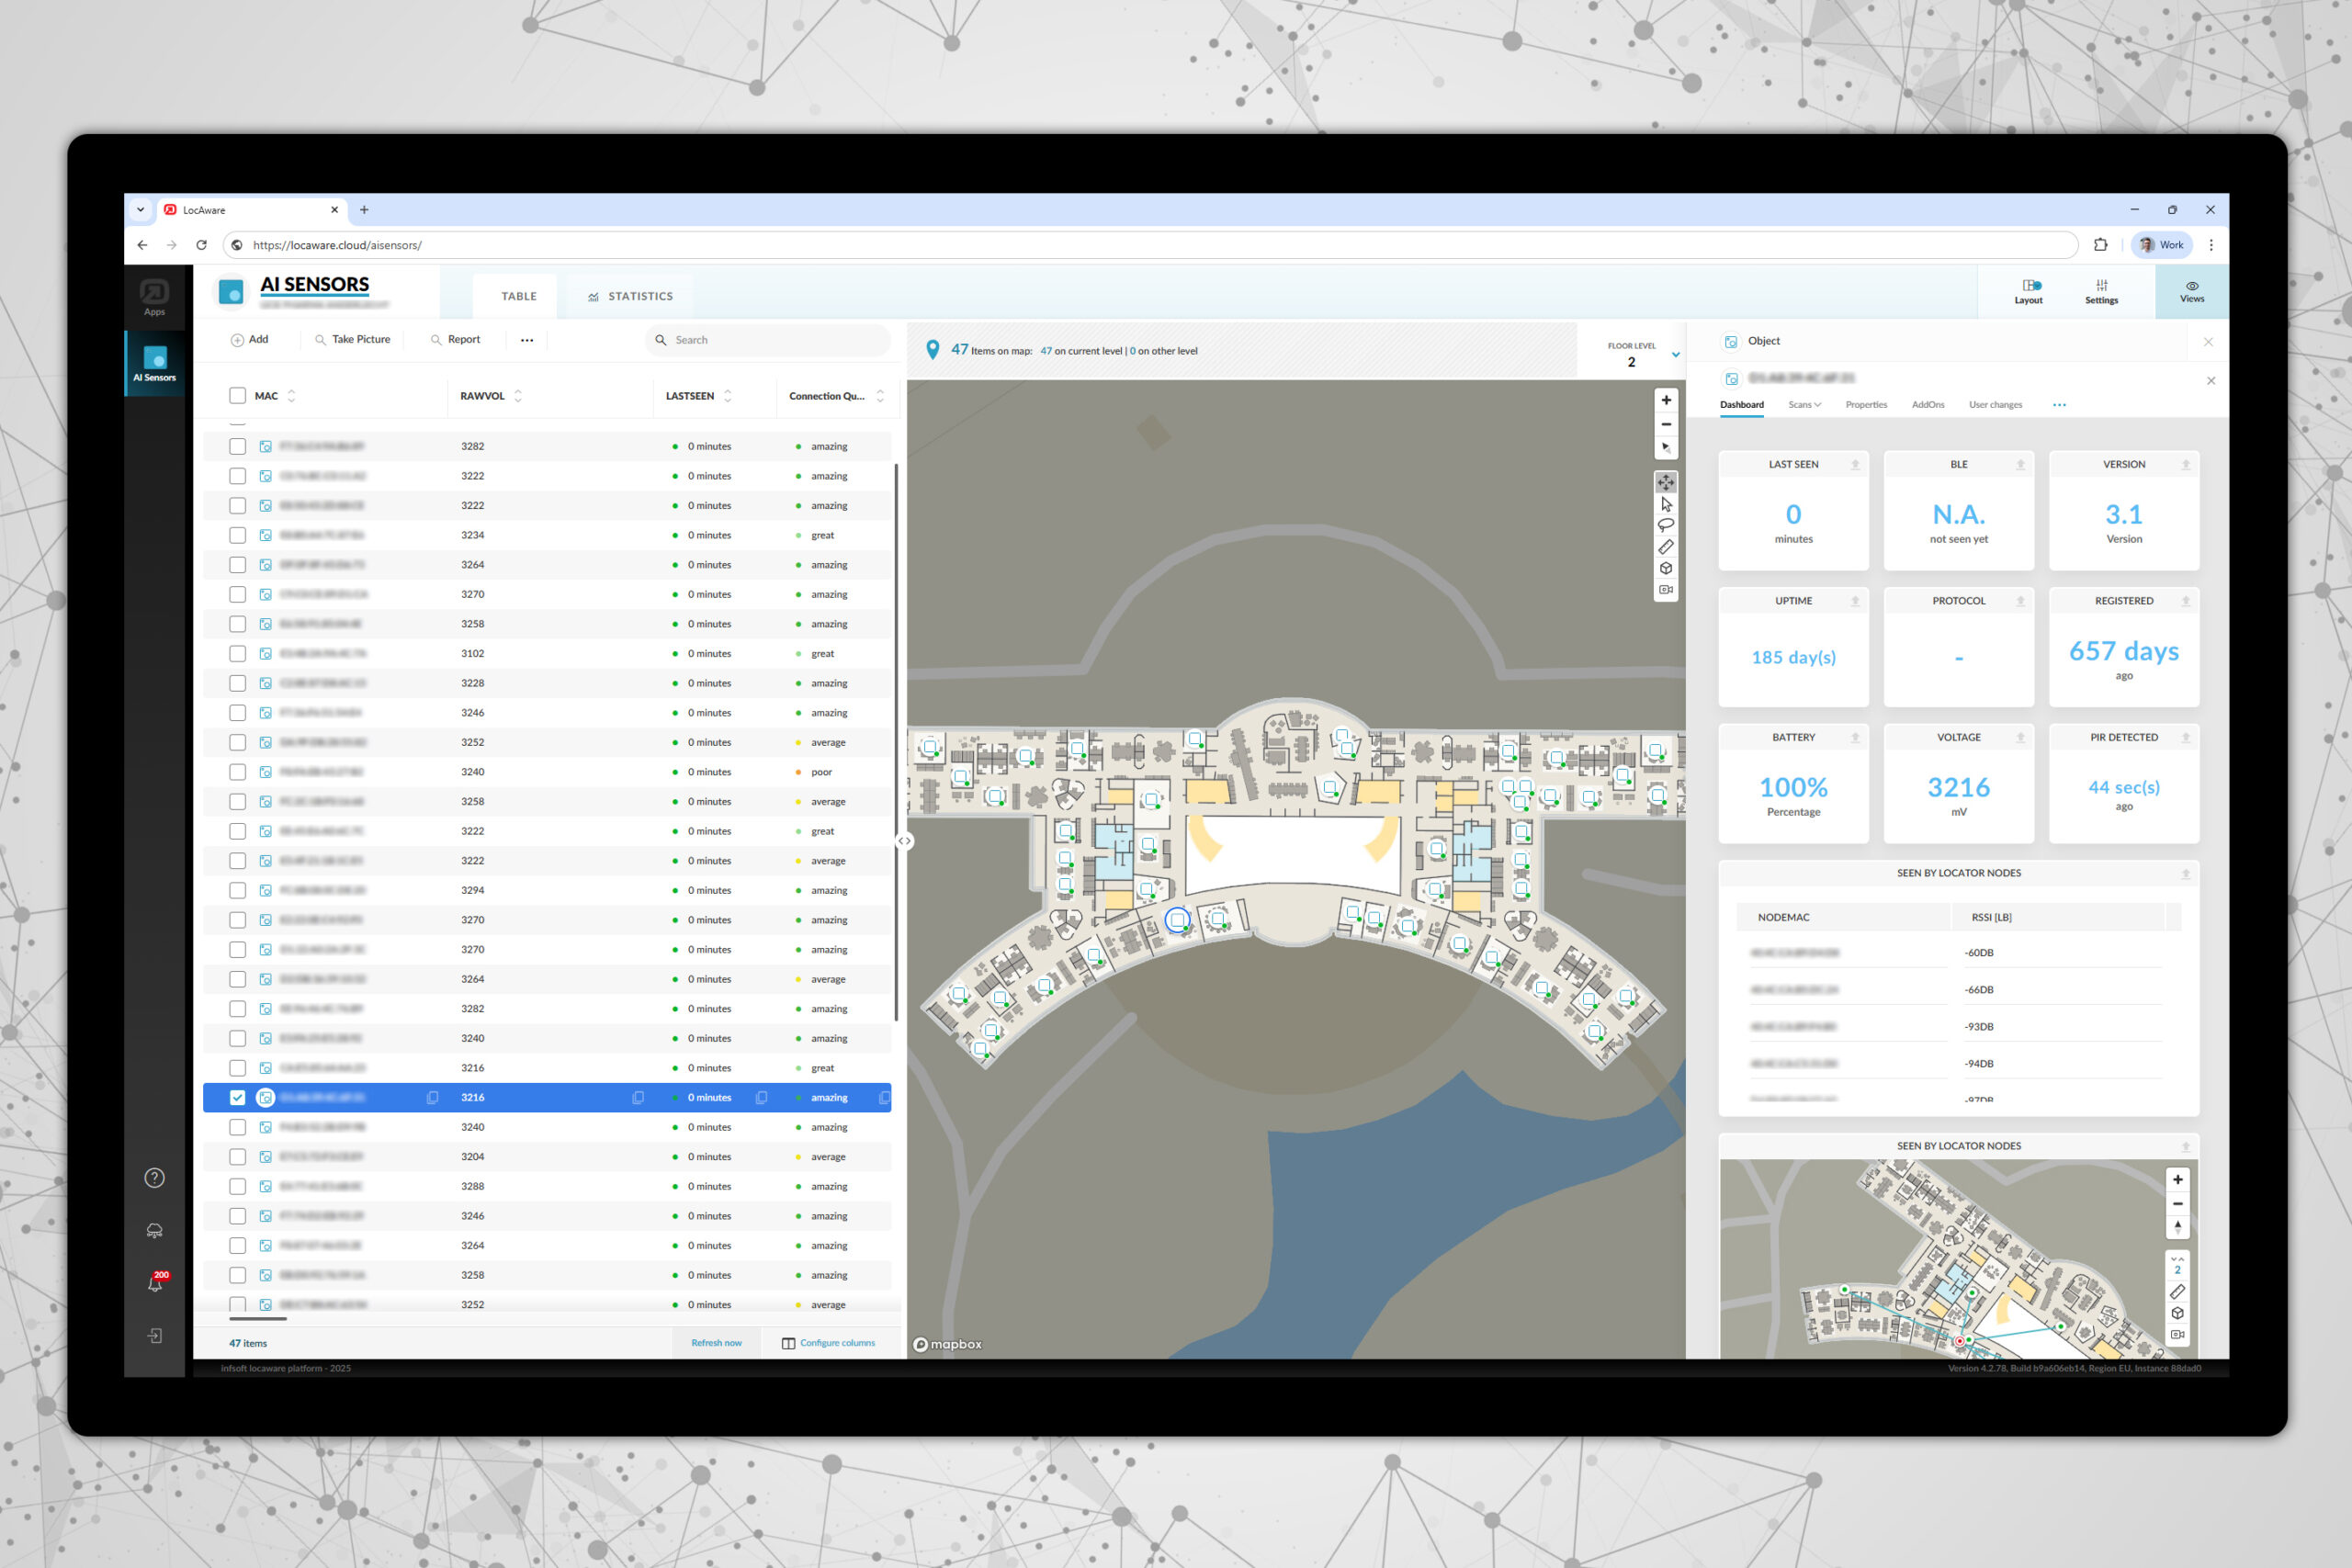
Task: Open notifications bell with 200 badge
Action: (x=155, y=1283)
